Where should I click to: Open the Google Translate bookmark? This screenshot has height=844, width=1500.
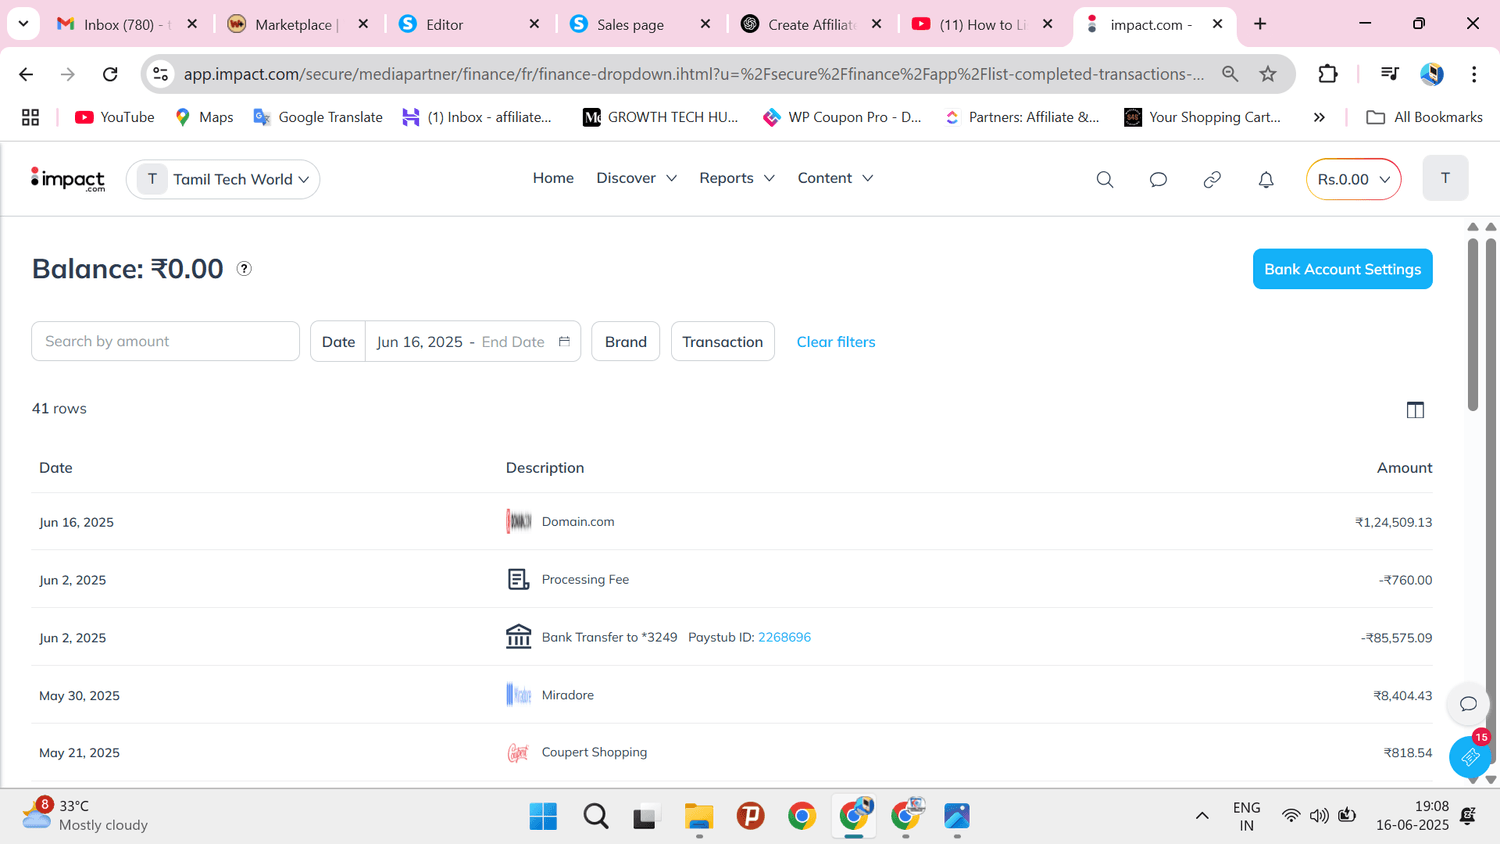click(317, 117)
